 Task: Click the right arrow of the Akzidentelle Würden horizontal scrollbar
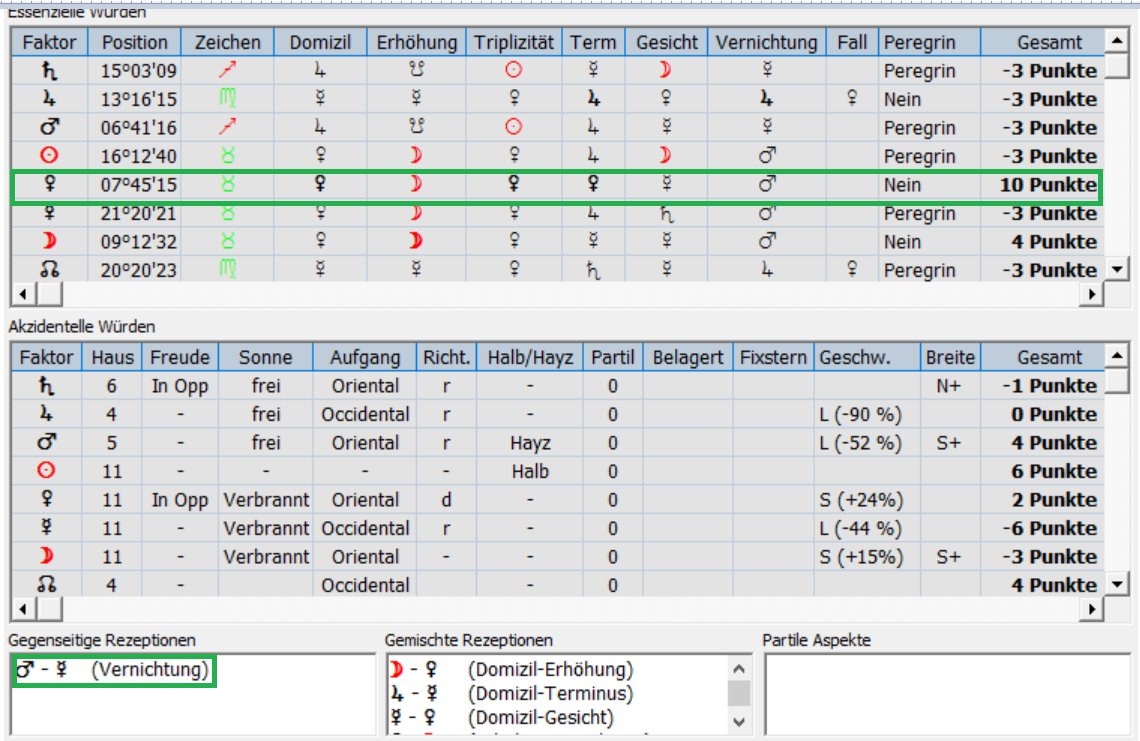[1093, 609]
